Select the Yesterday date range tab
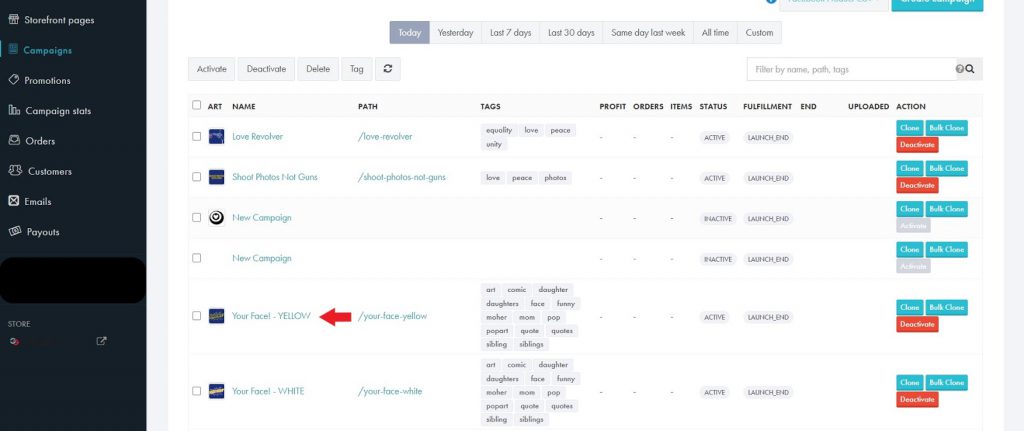 [456, 33]
